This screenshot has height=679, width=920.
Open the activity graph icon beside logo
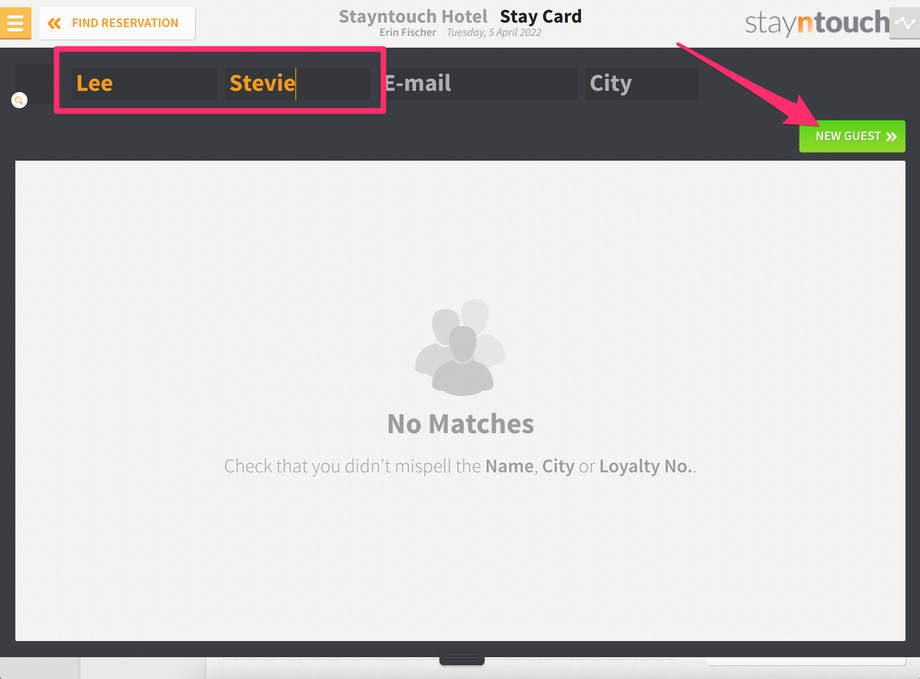click(x=905, y=23)
